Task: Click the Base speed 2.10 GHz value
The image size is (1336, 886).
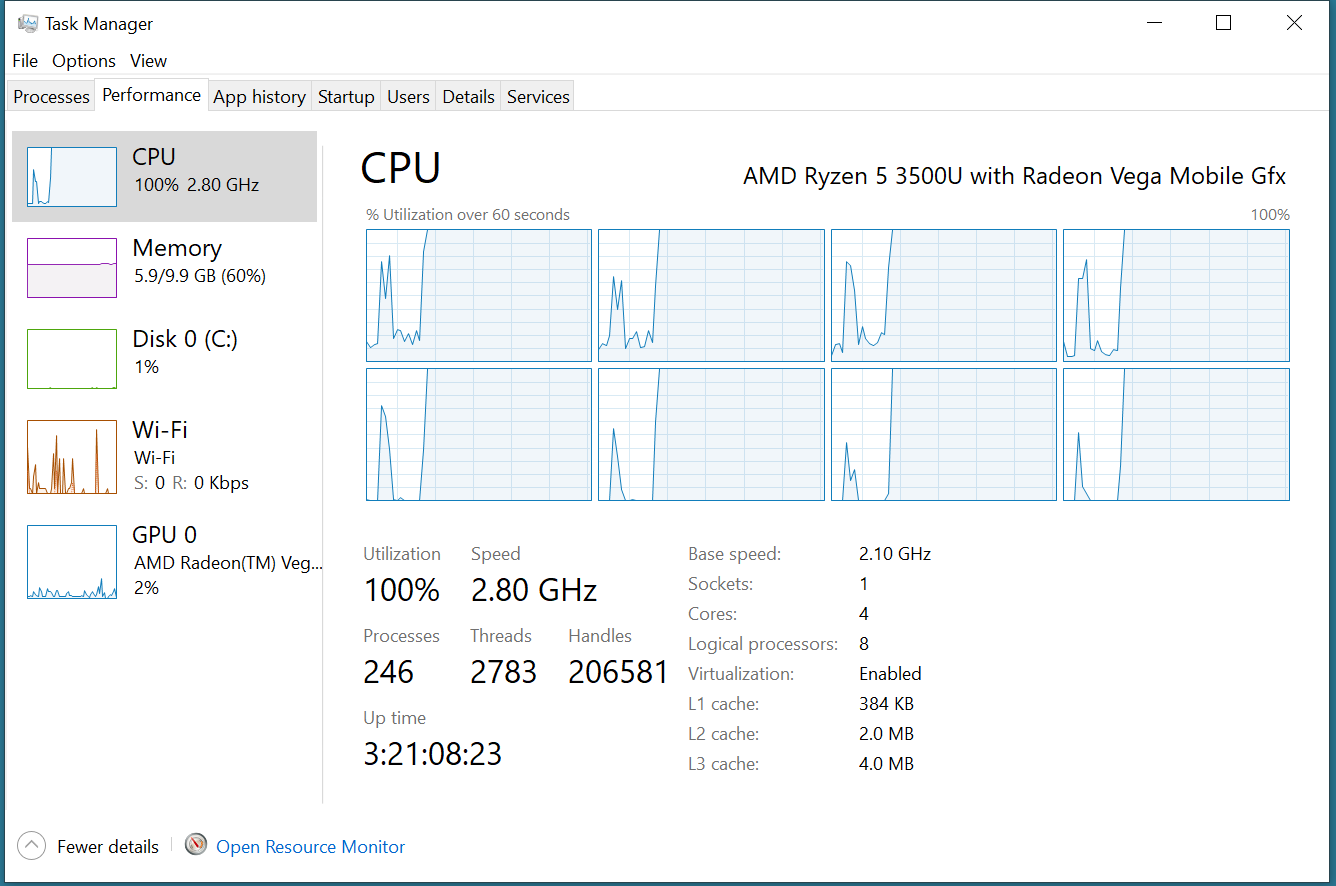Action: click(x=895, y=554)
